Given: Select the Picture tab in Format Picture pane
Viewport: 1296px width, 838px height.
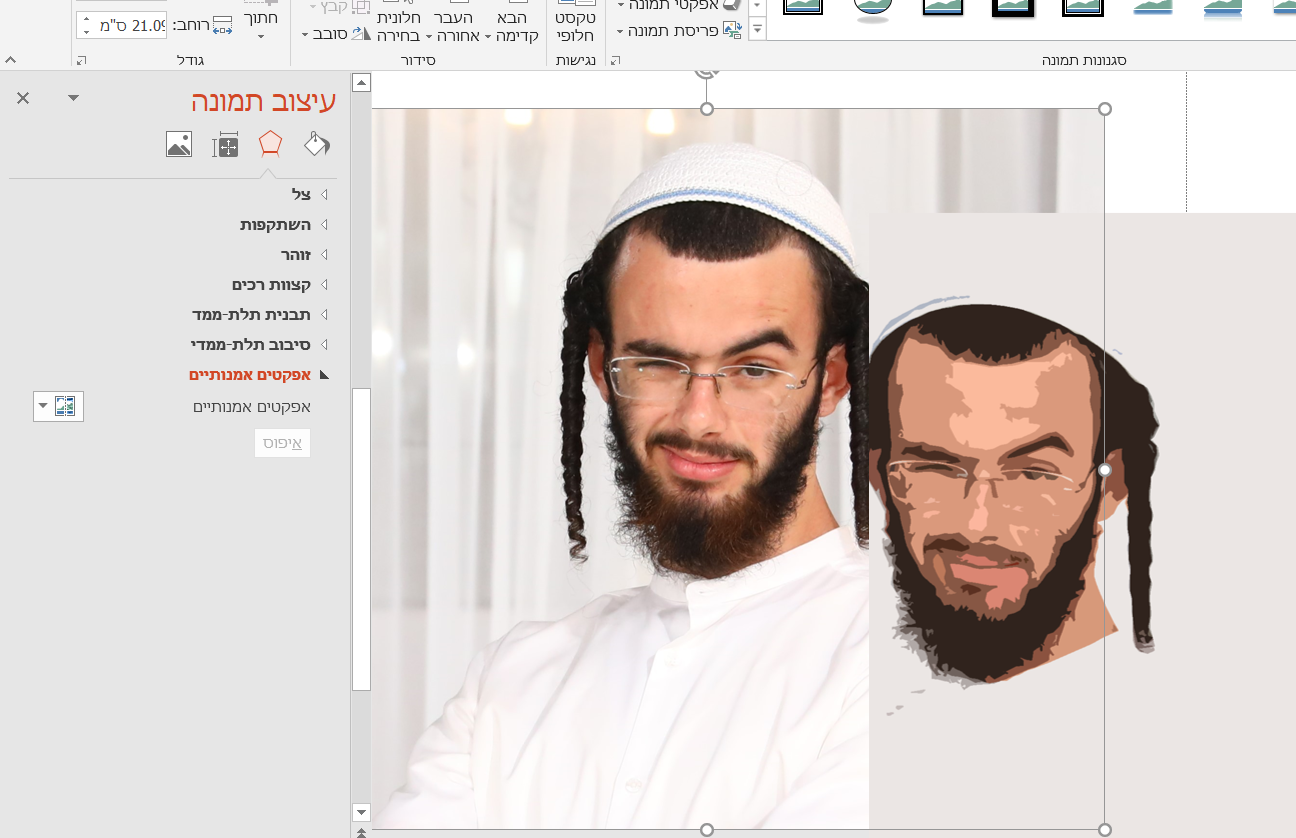Looking at the screenshot, I should [x=179, y=143].
